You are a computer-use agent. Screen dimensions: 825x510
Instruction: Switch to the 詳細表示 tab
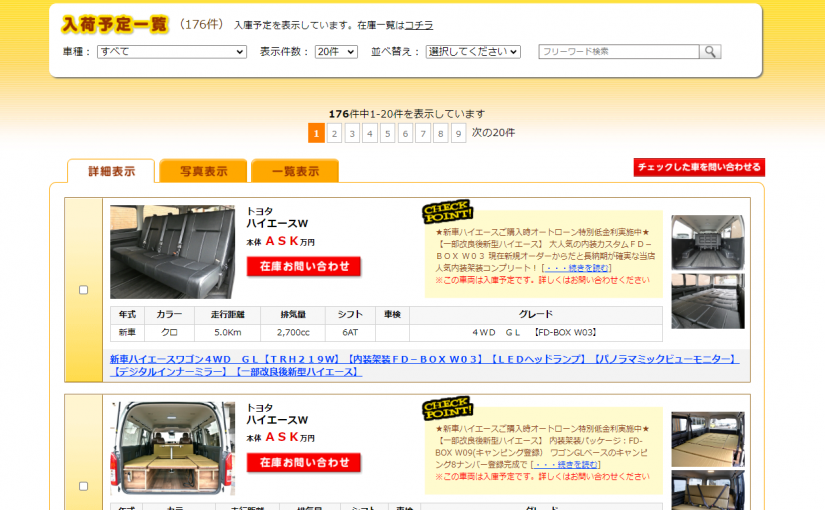pos(111,171)
